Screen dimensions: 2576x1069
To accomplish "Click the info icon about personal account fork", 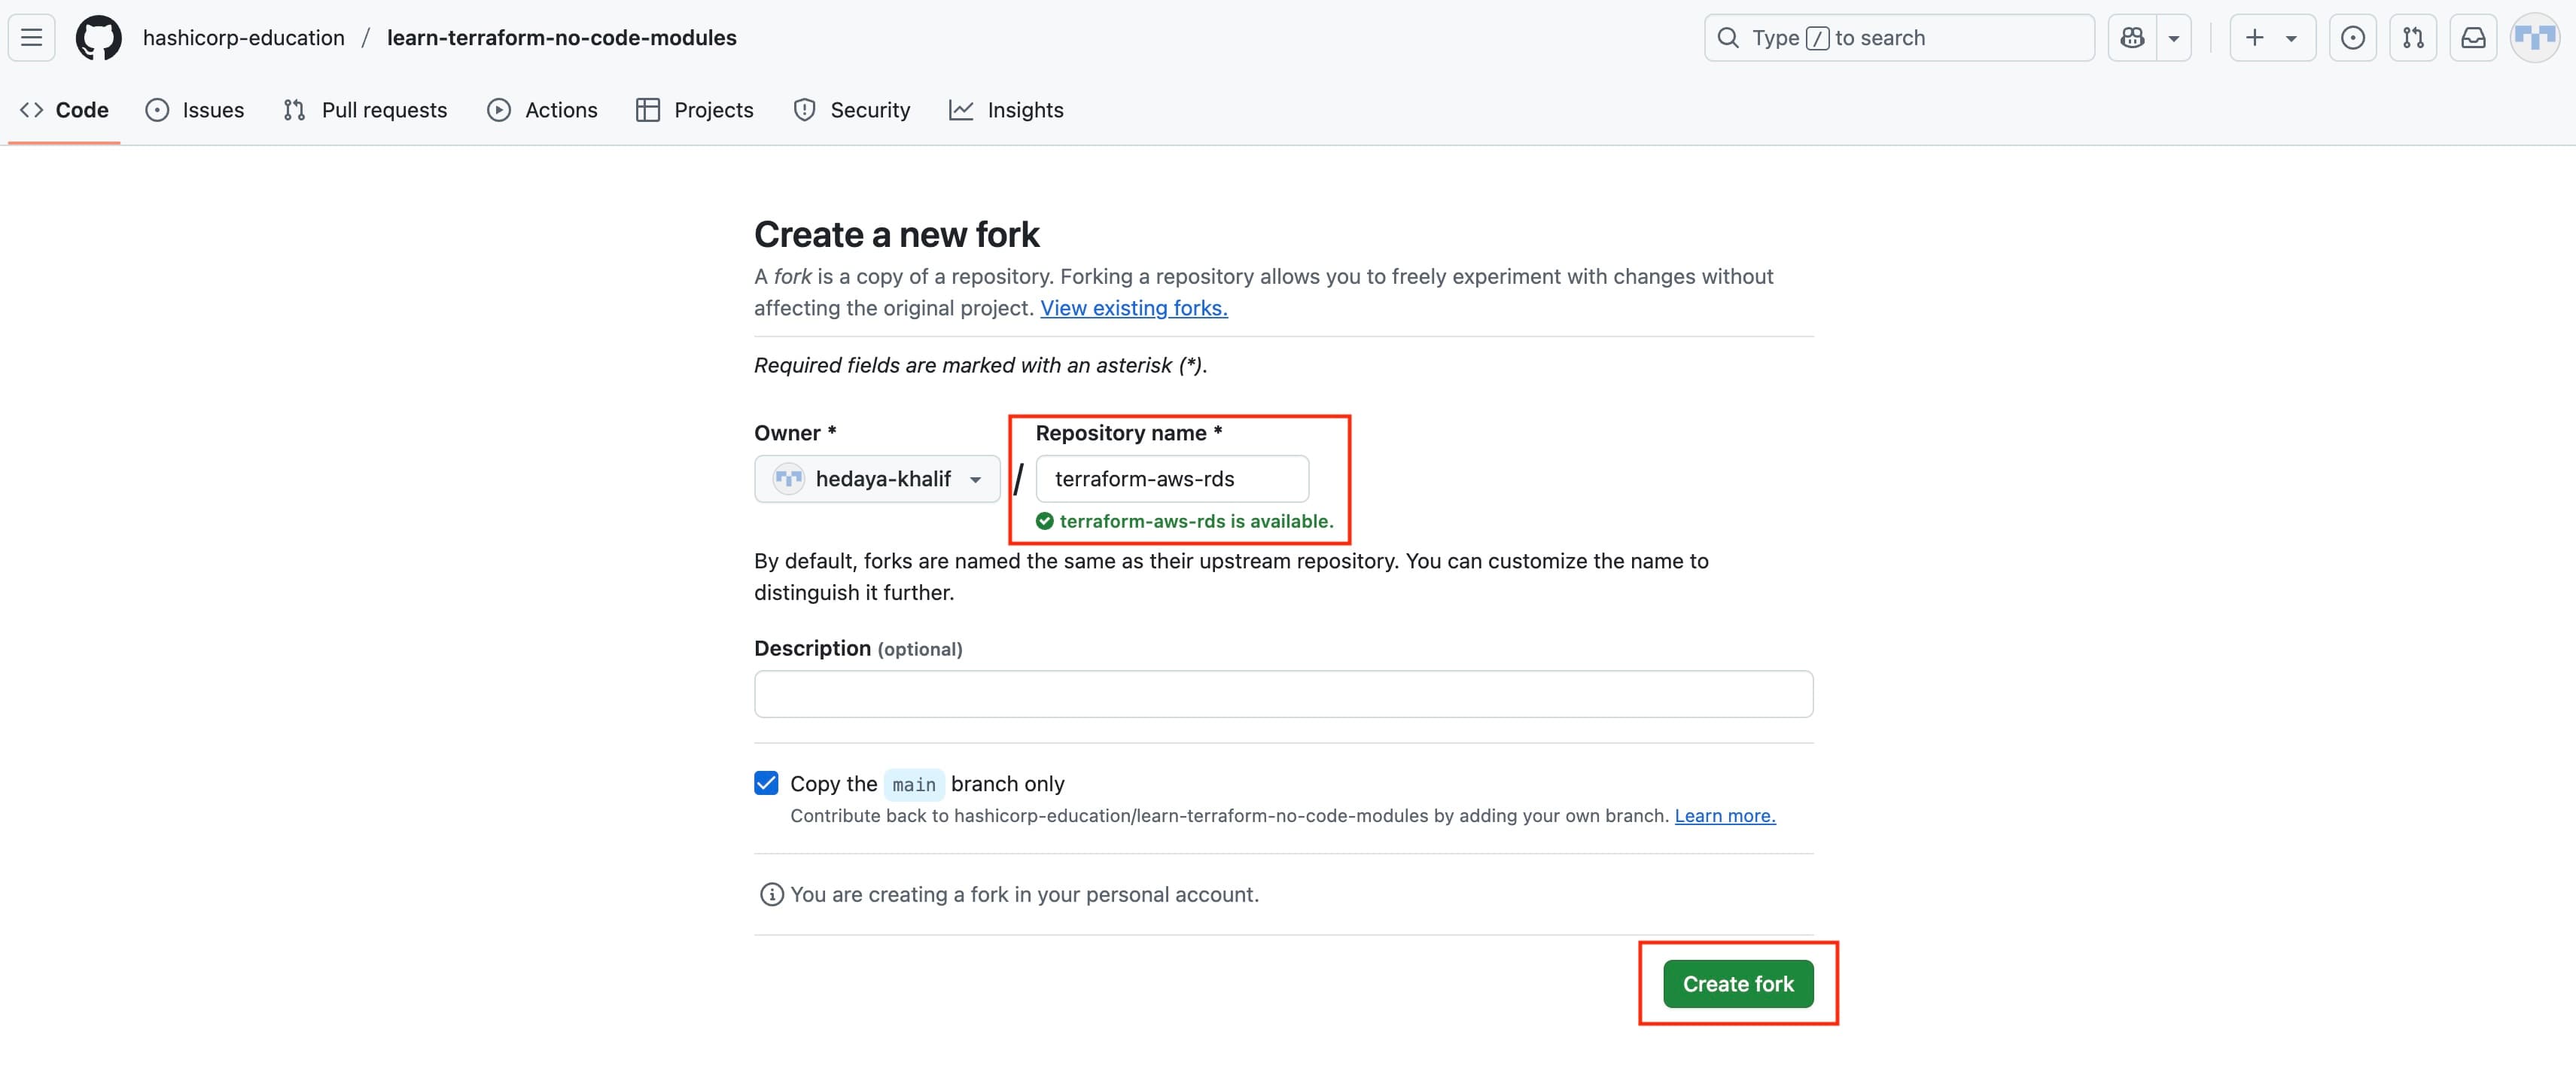I will coord(771,894).
